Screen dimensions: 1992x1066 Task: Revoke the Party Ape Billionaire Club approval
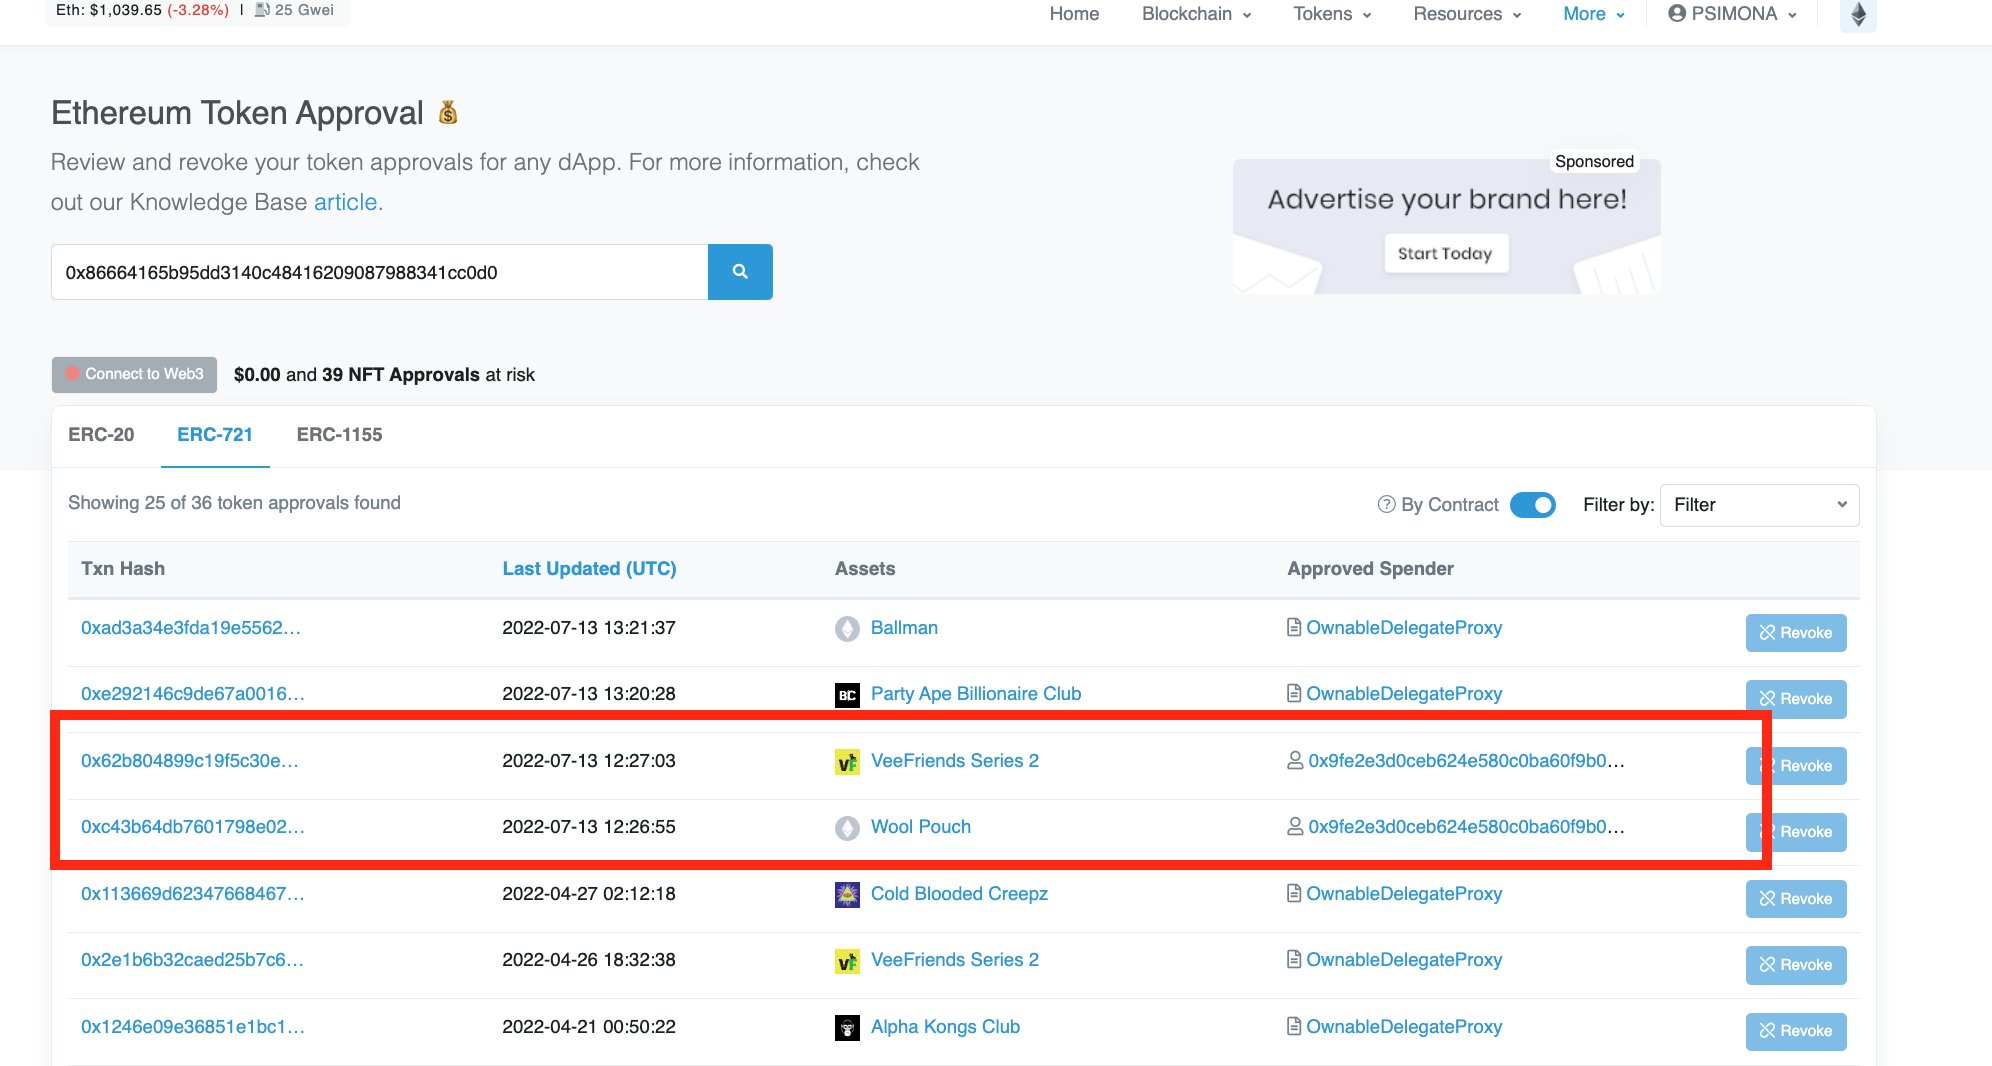click(1796, 699)
